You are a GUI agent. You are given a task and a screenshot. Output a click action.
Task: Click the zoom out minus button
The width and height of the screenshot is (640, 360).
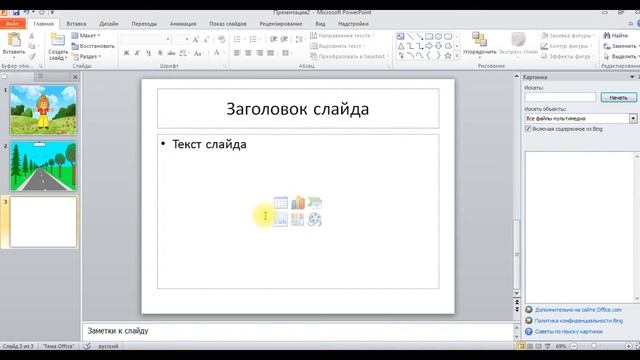point(574,346)
